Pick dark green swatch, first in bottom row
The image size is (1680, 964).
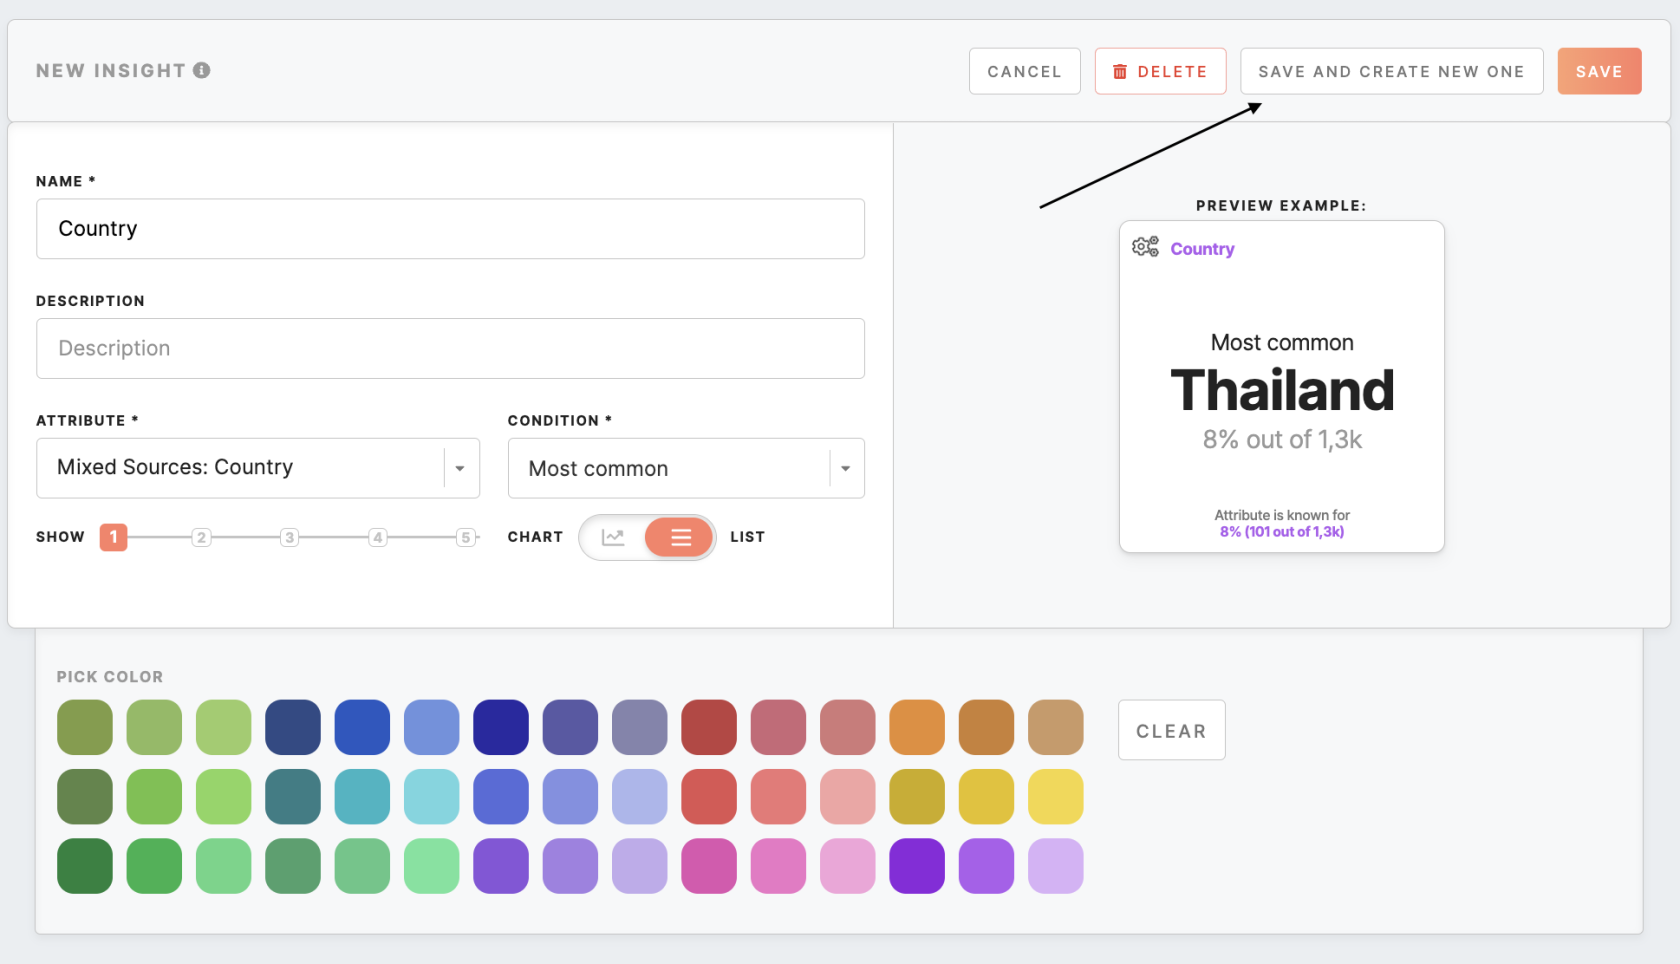[x=85, y=866]
